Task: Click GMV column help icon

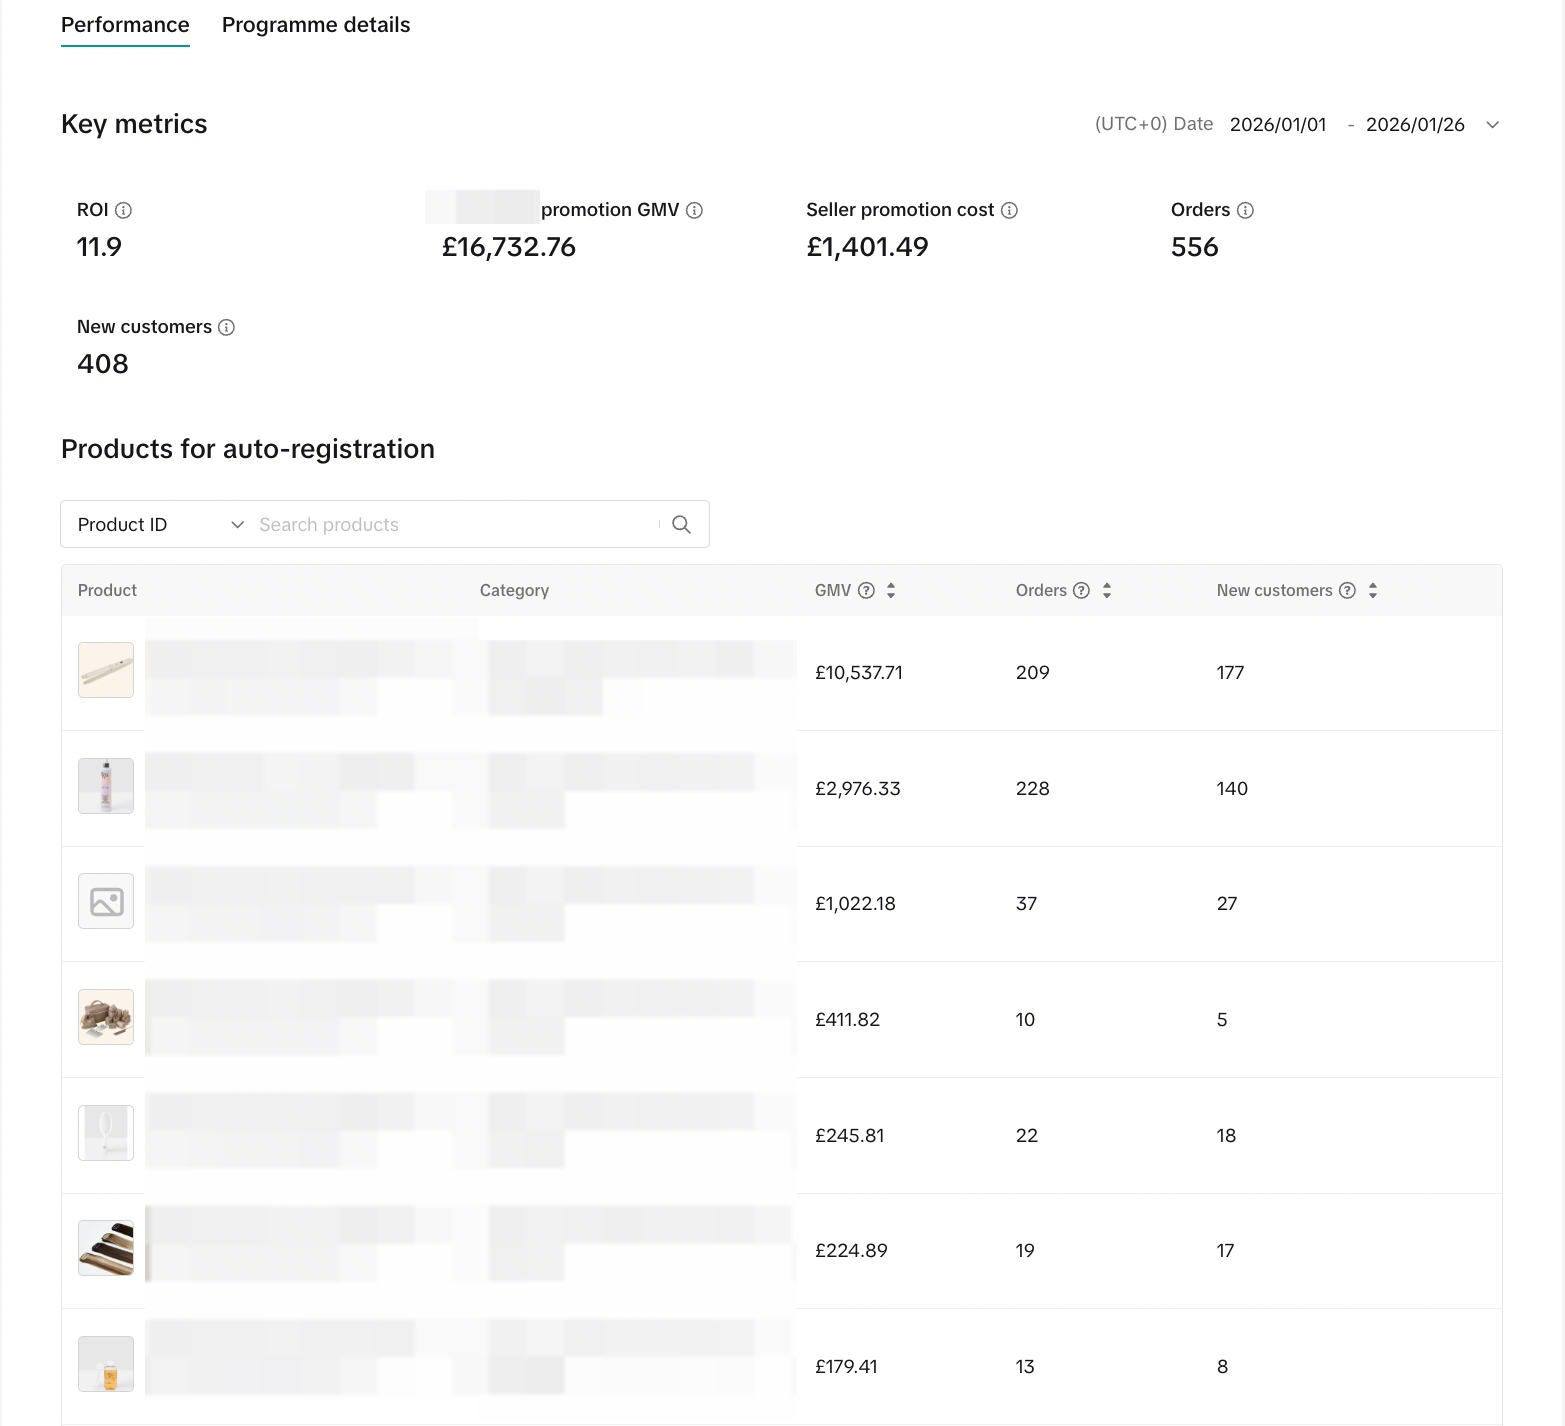Action: click(x=867, y=590)
